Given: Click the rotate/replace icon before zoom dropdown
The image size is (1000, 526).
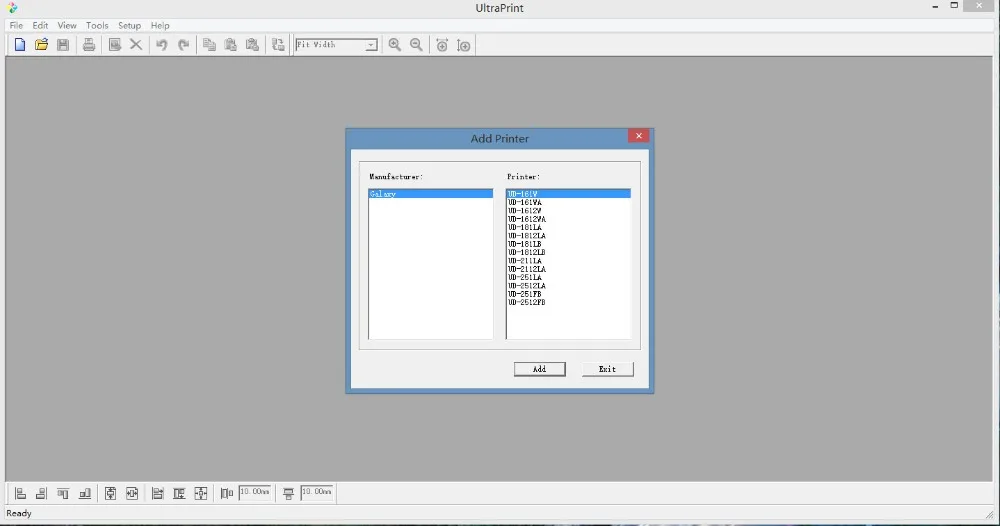Looking at the screenshot, I should [278, 45].
